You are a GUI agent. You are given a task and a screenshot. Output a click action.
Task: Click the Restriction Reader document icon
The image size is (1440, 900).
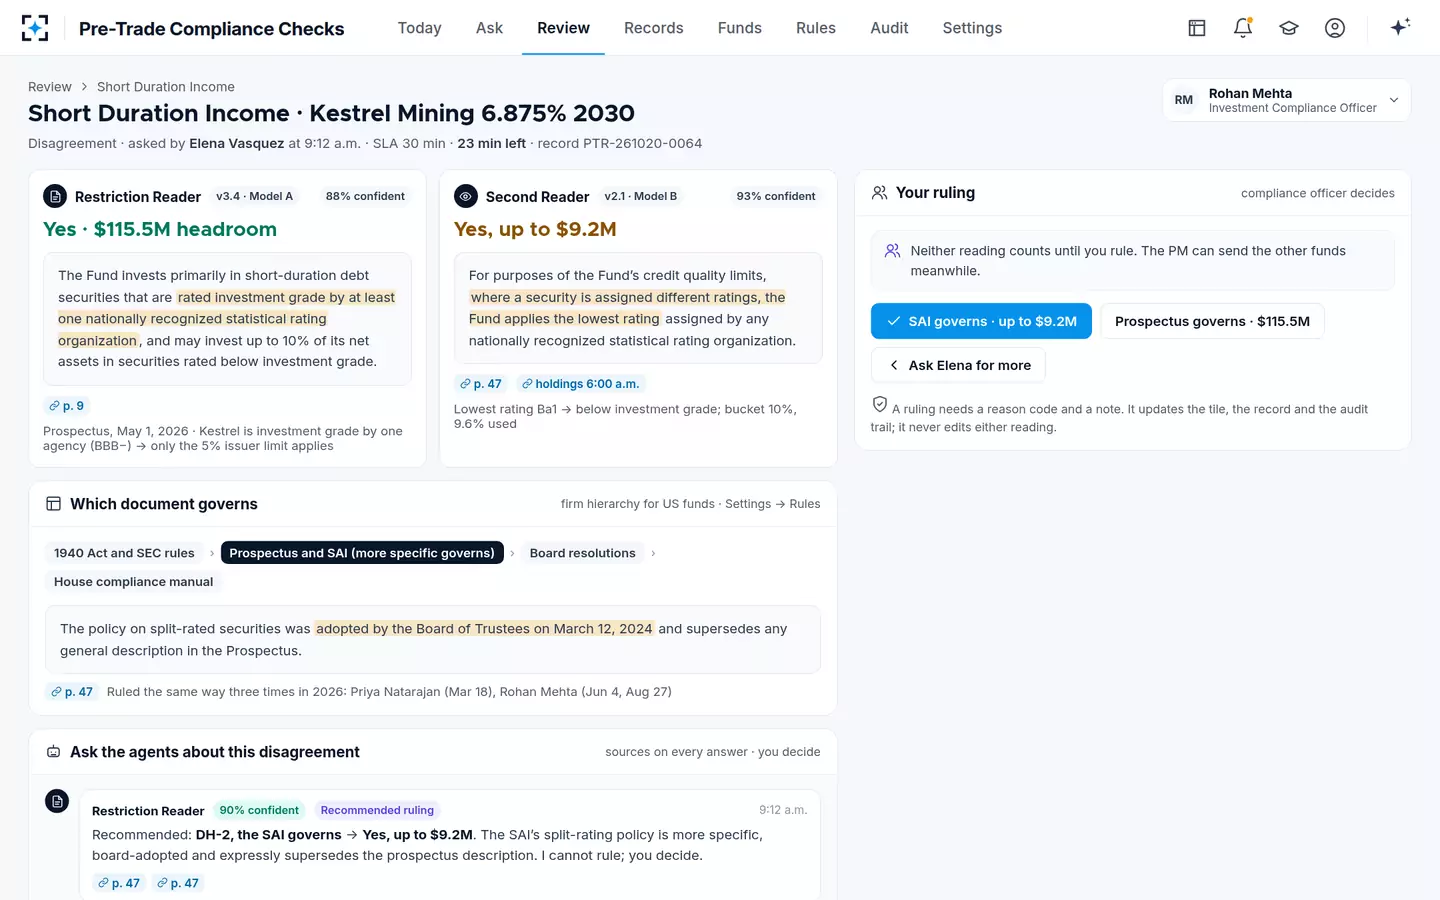55,196
